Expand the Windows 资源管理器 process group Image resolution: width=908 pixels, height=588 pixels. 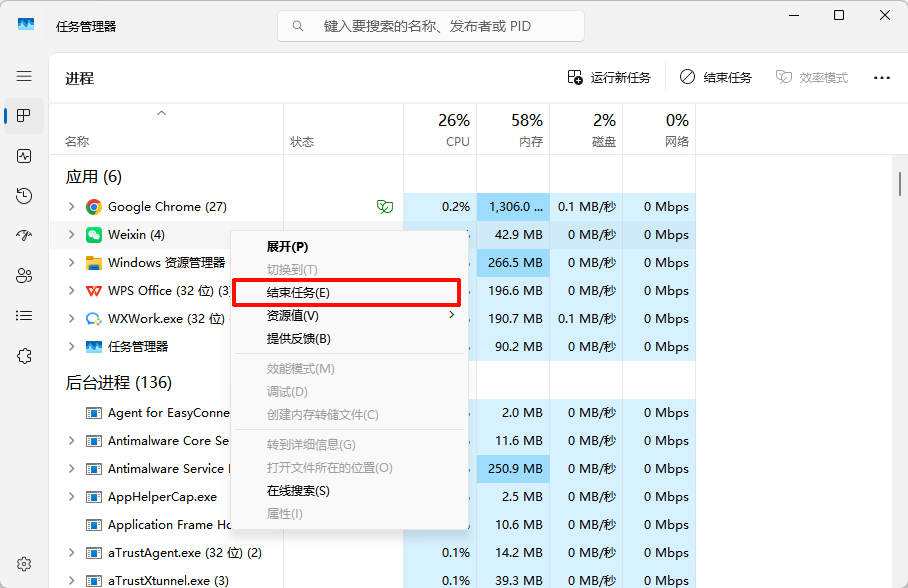point(71,263)
